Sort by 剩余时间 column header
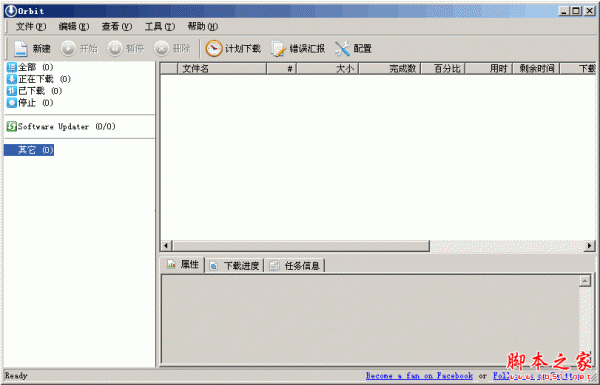The width and height of the screenshot is (600, 385). (x=536, y=69)
